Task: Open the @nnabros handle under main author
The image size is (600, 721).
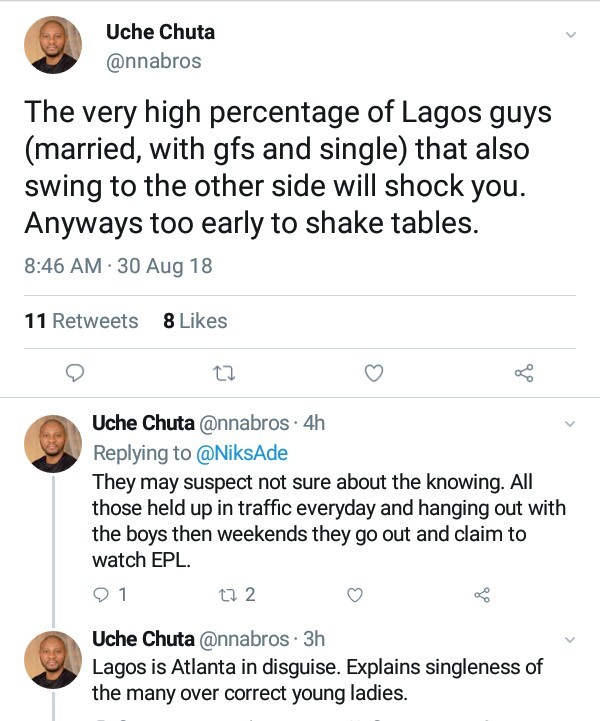Action: 154,61
